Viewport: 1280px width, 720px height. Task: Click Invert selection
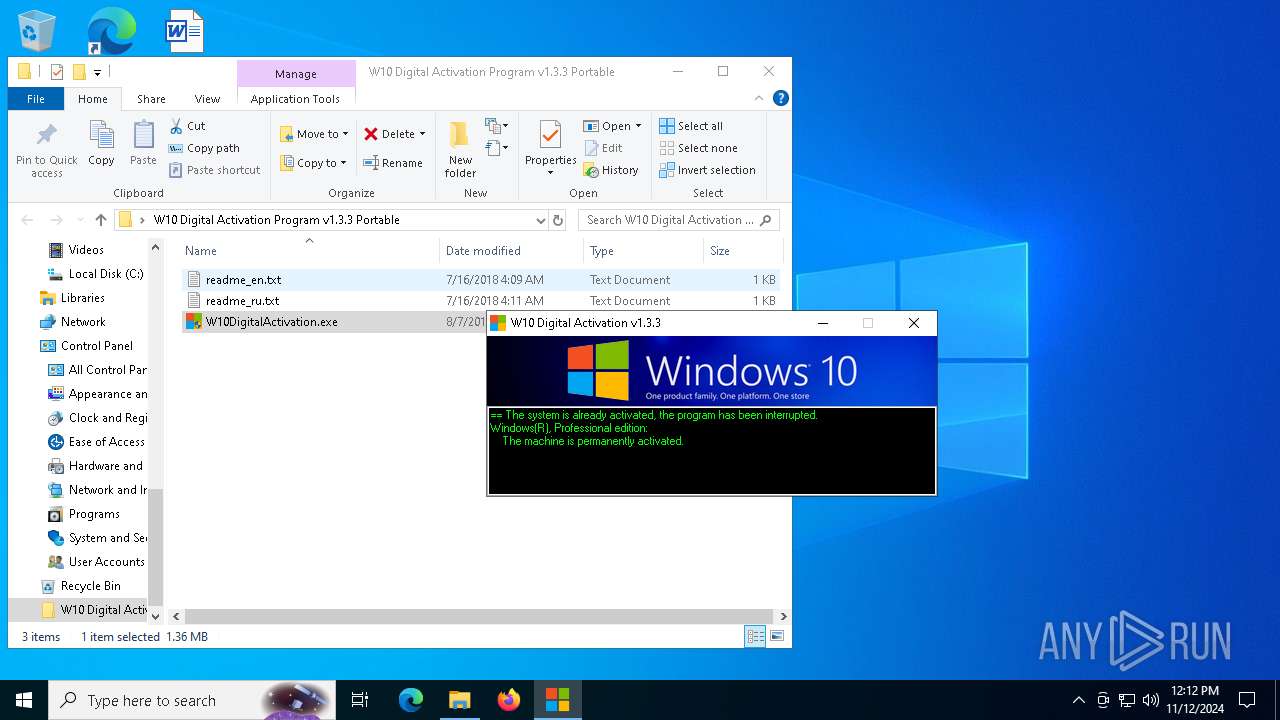point(707,170)
